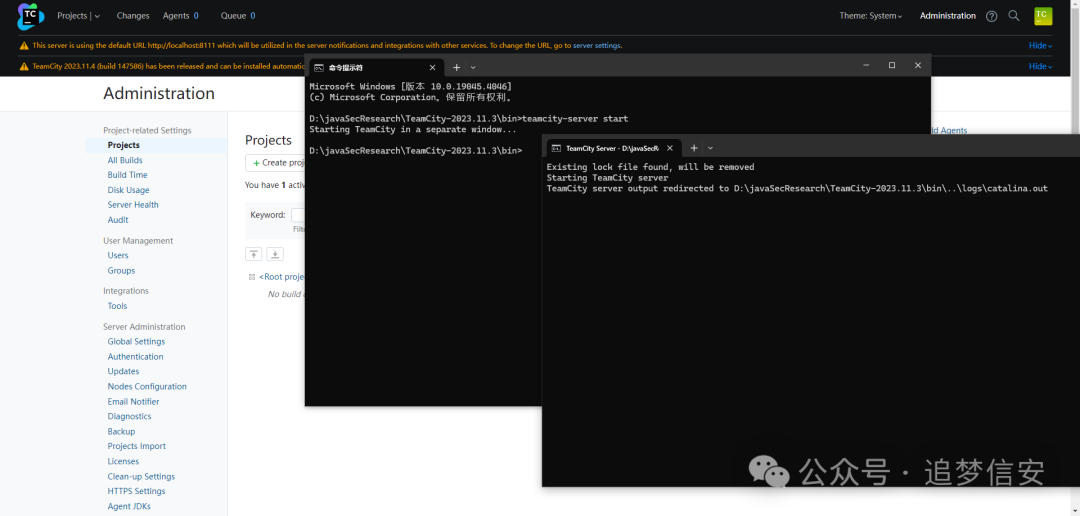Open Global Settings in Server Administration
This screenshot has width=1080, height=516.
pos(136,342)
